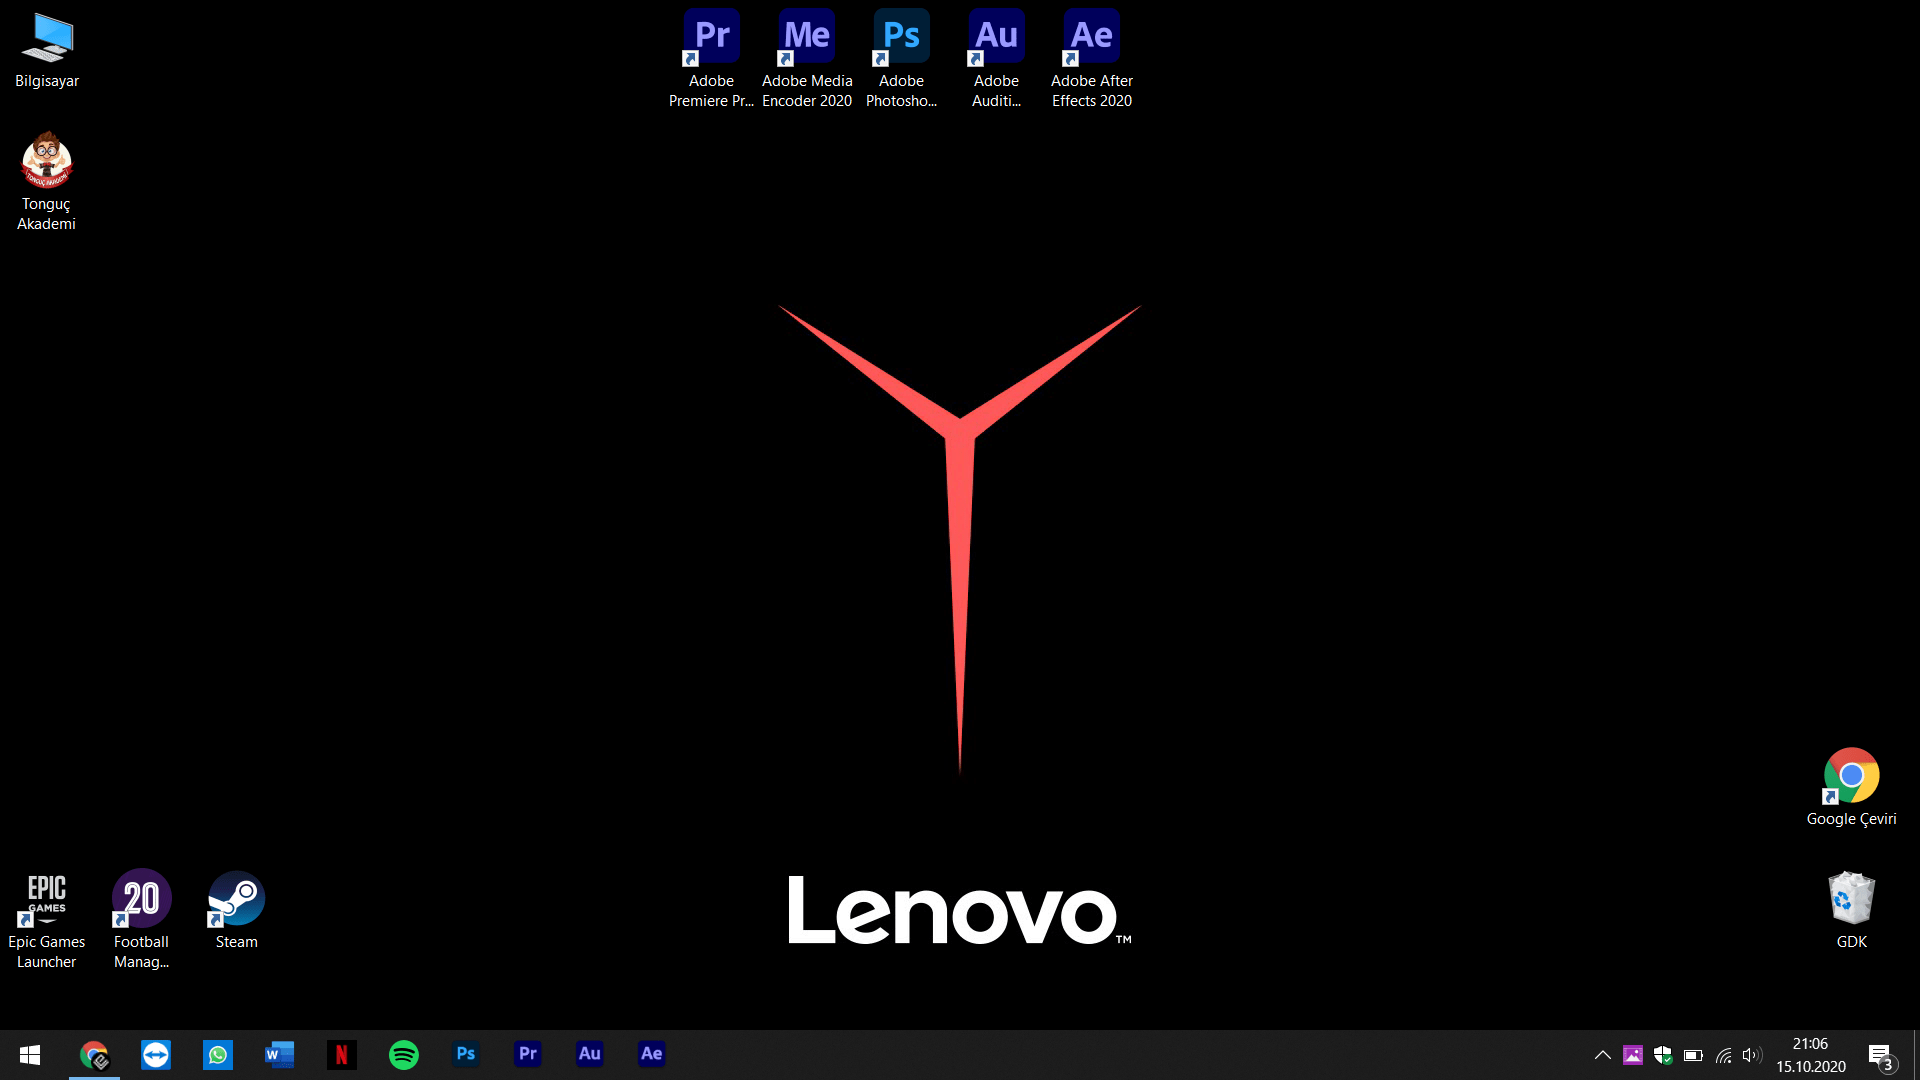
Task: Open the volume control in tray
Action: (x=1750, y=1054)
